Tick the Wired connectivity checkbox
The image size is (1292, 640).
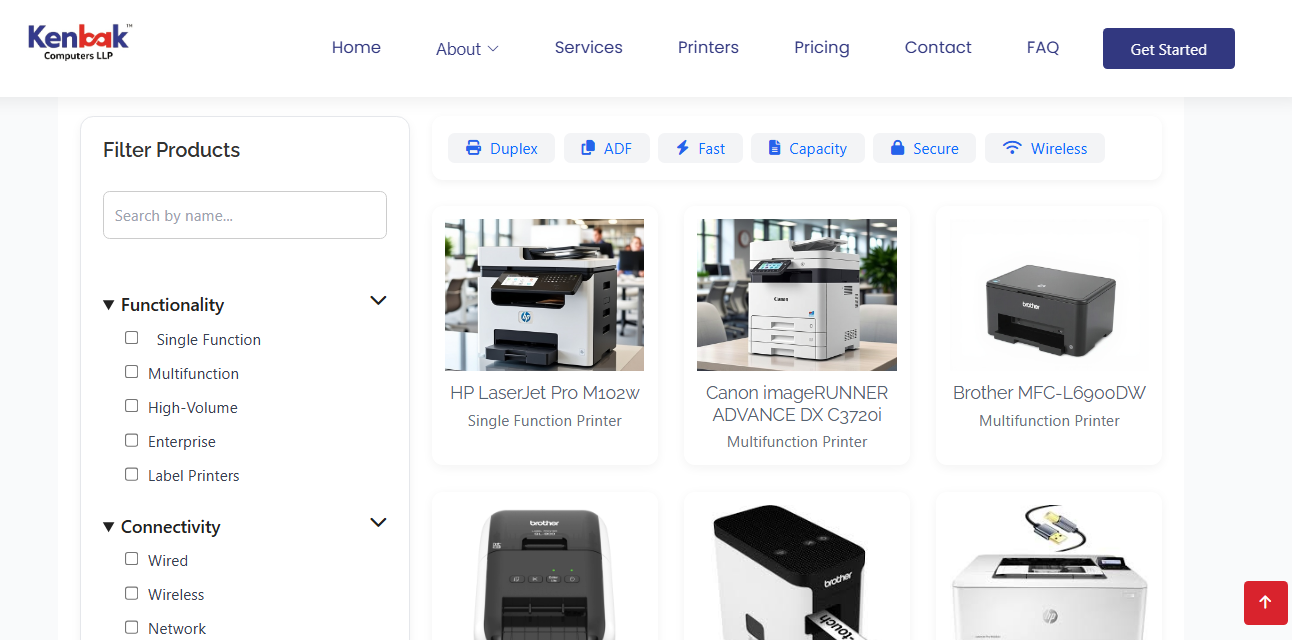tap(131, 559)
